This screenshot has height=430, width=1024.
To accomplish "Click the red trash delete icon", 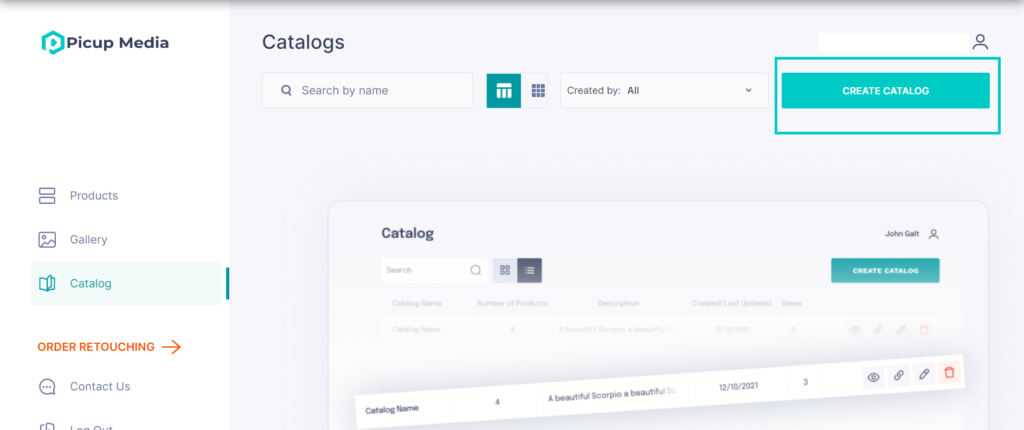I will (x=950, y=372).
